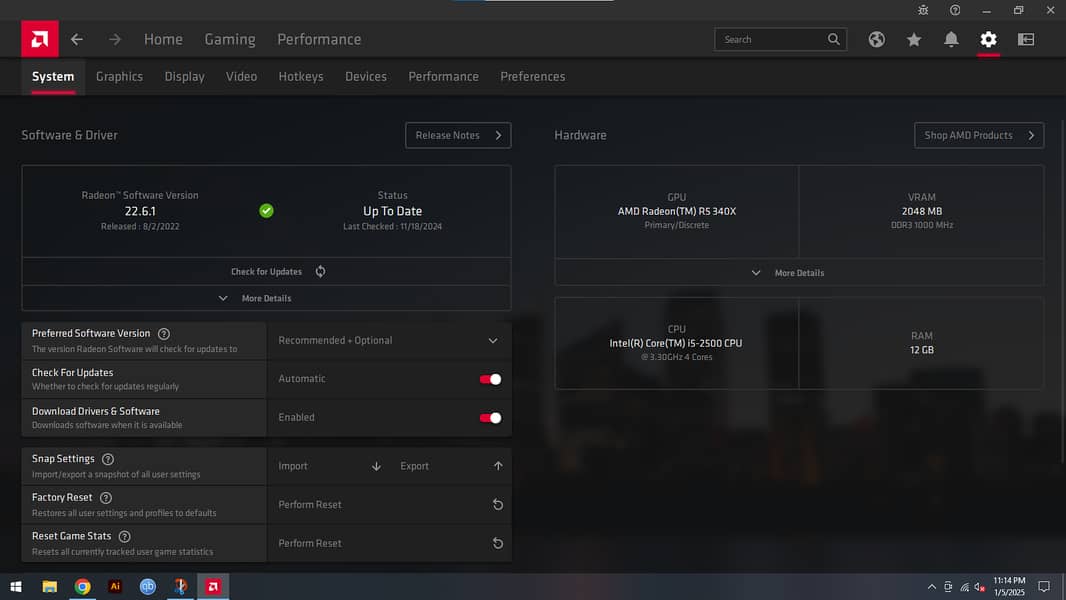
Task: Click the Factory Reset undo icon
Action: point(498,504)
